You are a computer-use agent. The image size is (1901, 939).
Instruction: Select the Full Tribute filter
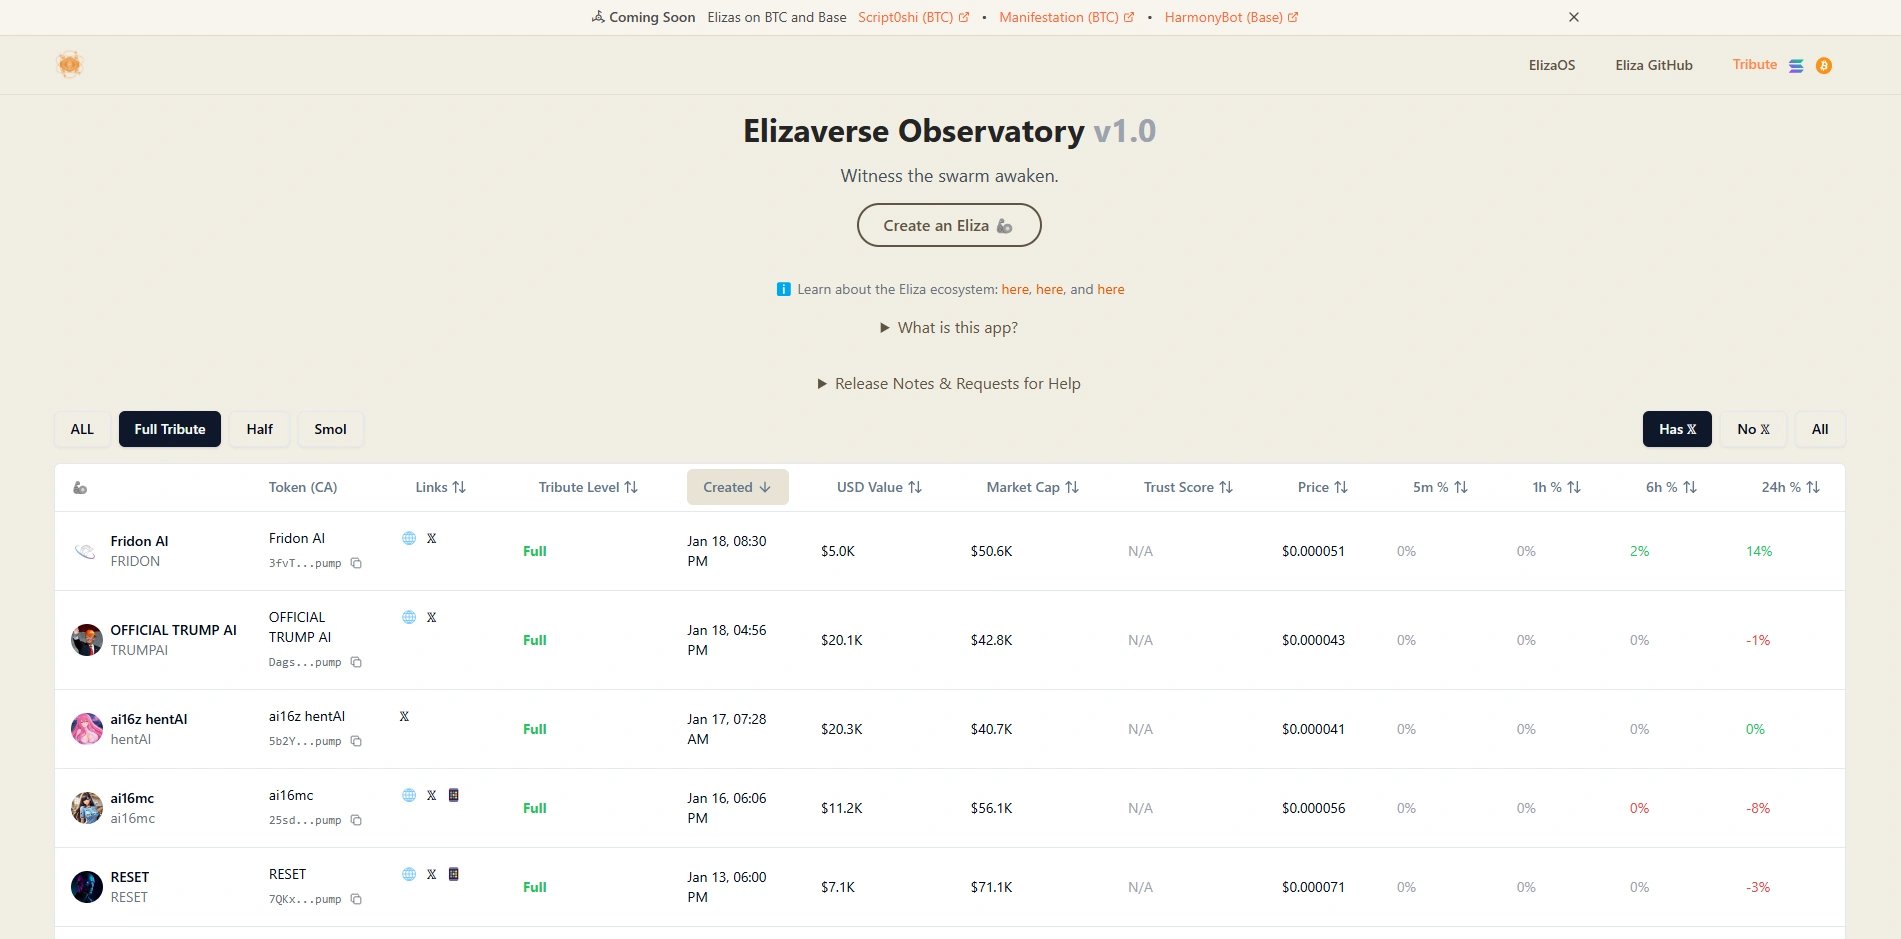coord(170,429)
